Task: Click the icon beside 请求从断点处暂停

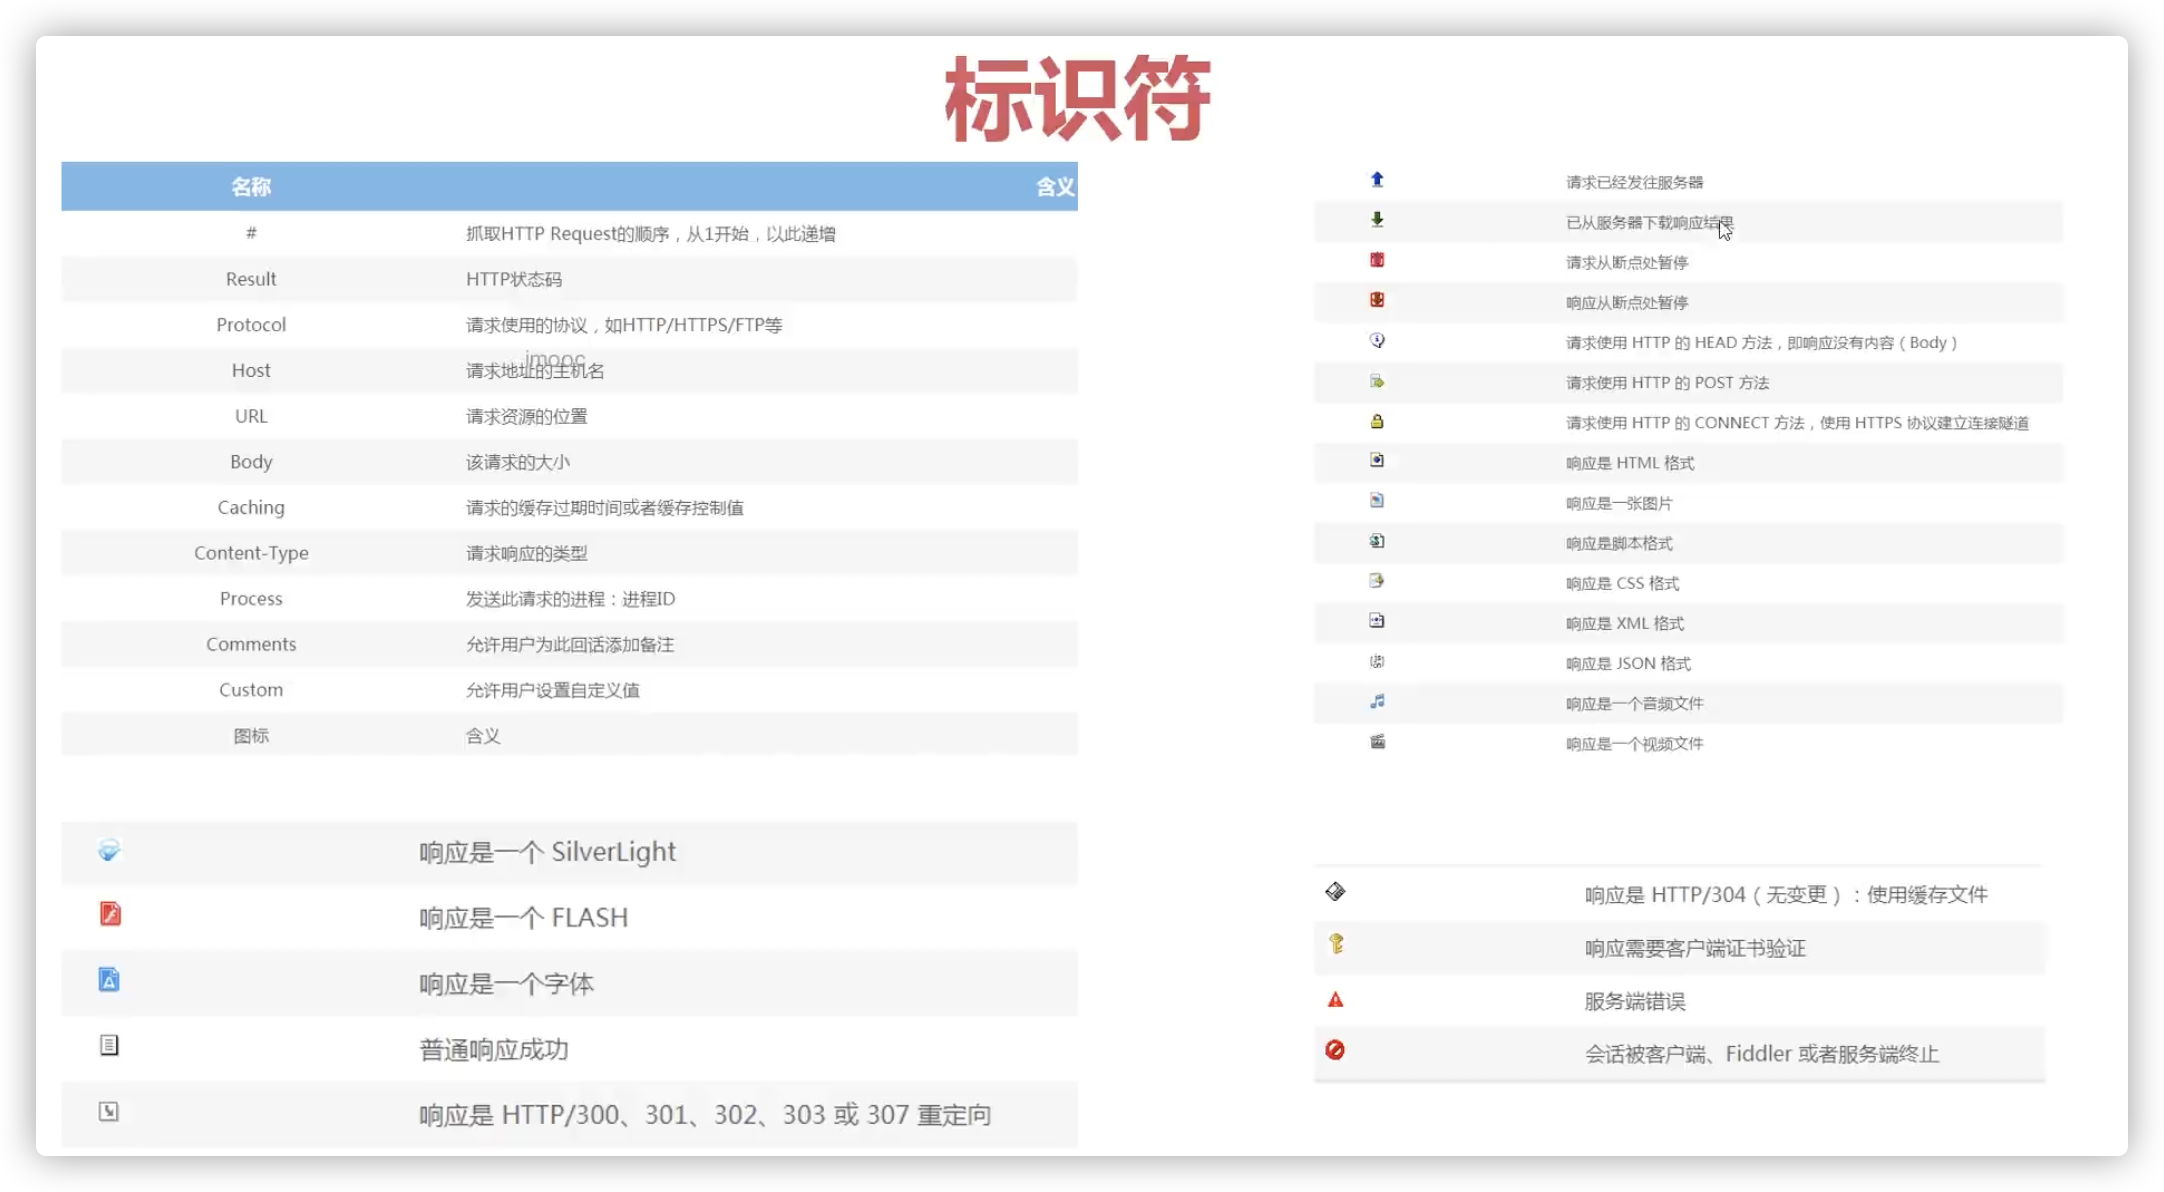Action: pos(1377,260)
